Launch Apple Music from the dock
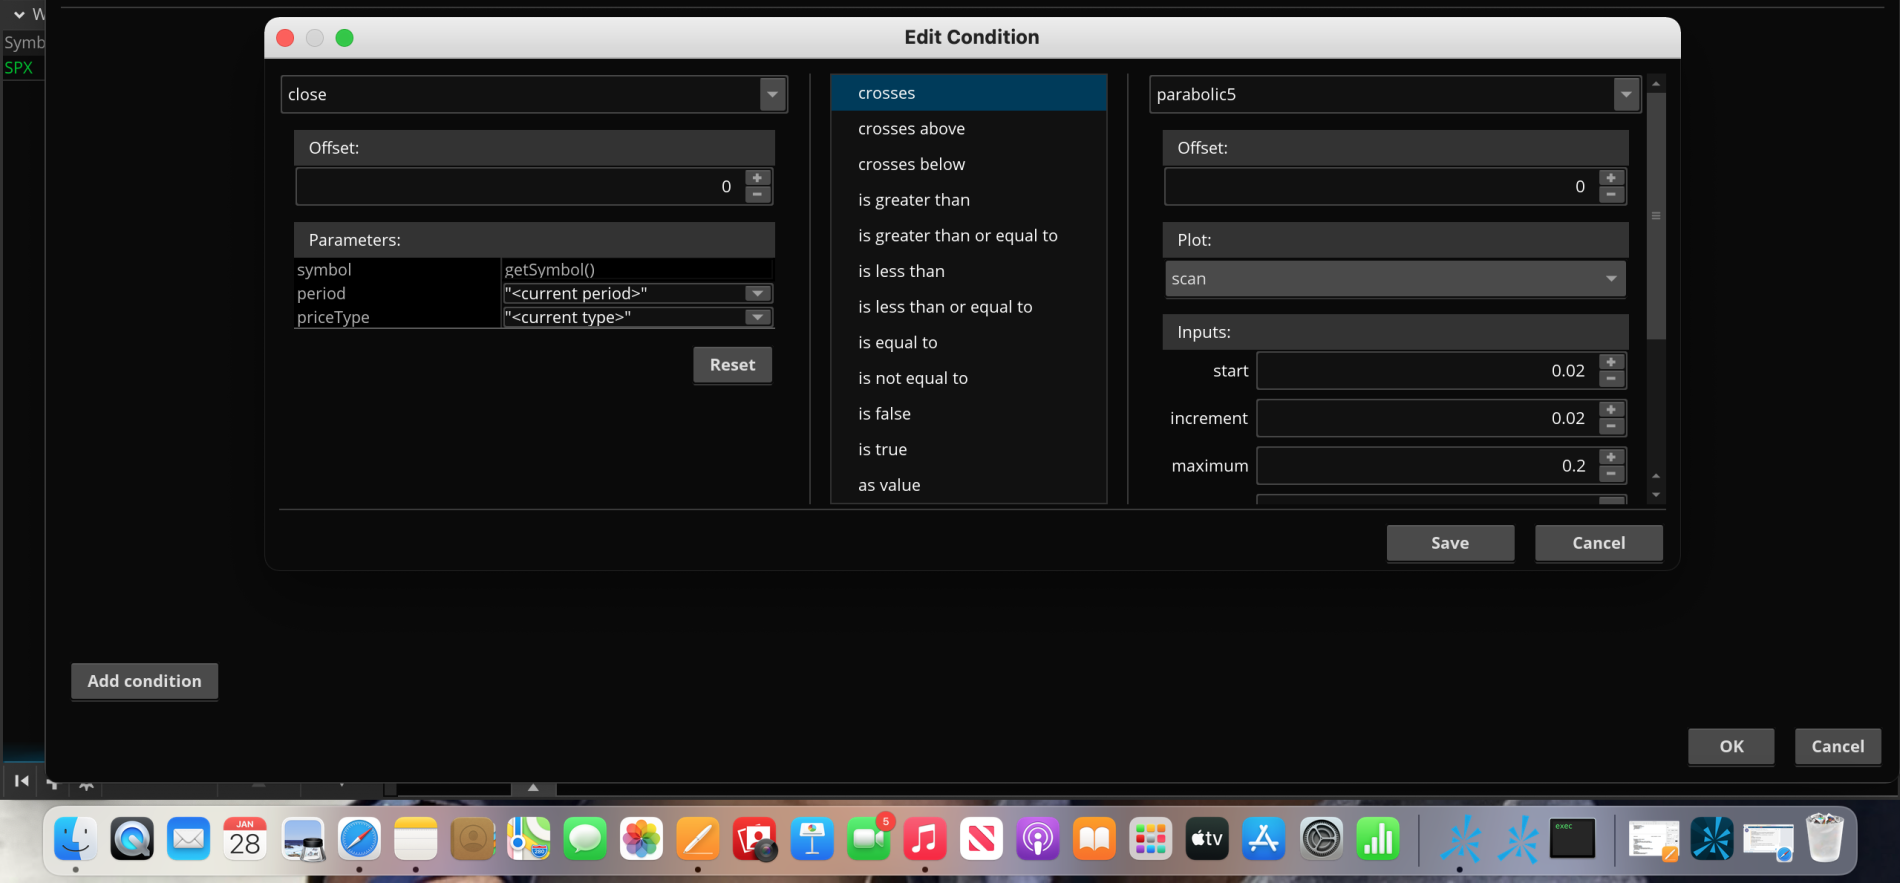 [x=925, y=839]
